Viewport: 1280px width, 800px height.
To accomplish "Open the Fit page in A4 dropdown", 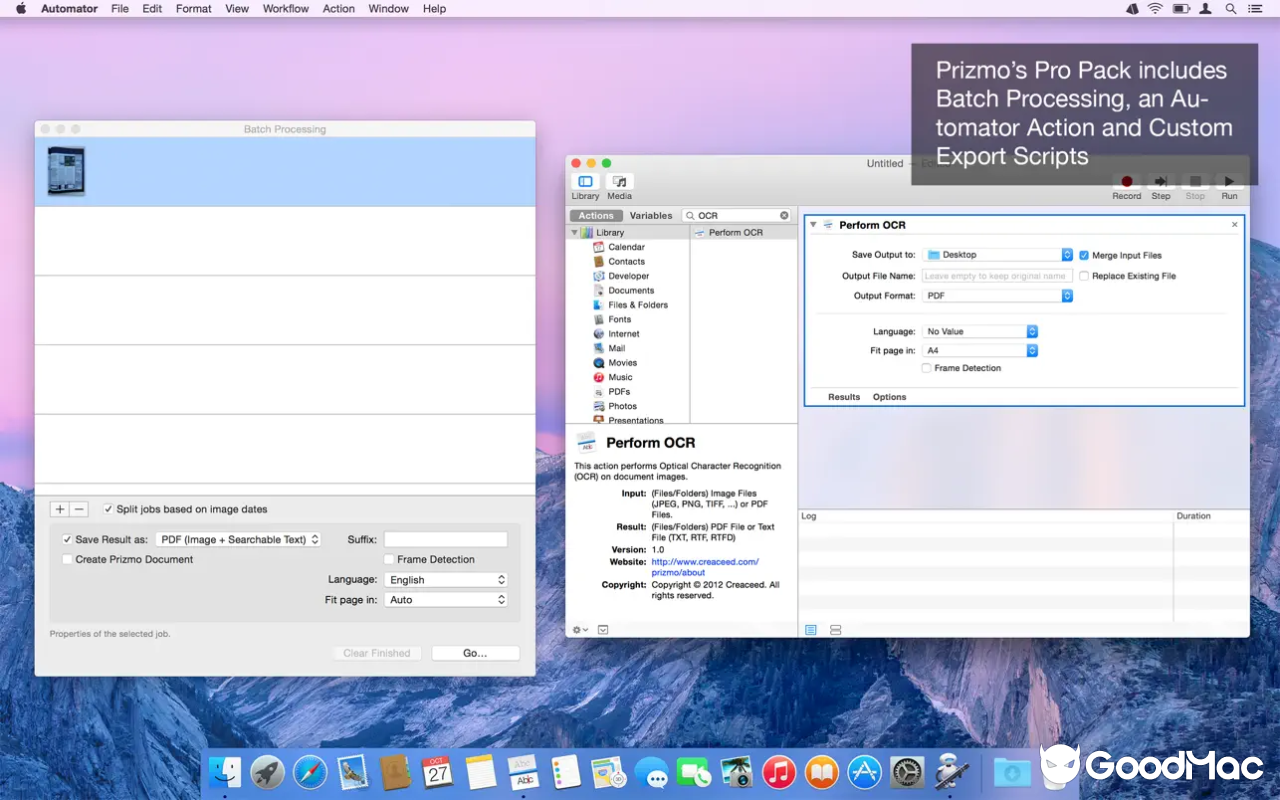I will 980,351.
